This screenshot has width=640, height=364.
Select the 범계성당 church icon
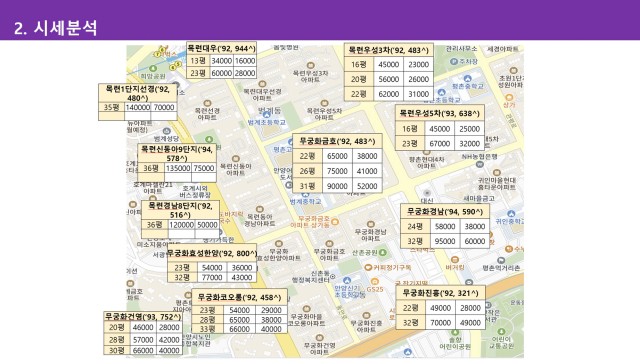pyautogui.click(x=166, y=131)
